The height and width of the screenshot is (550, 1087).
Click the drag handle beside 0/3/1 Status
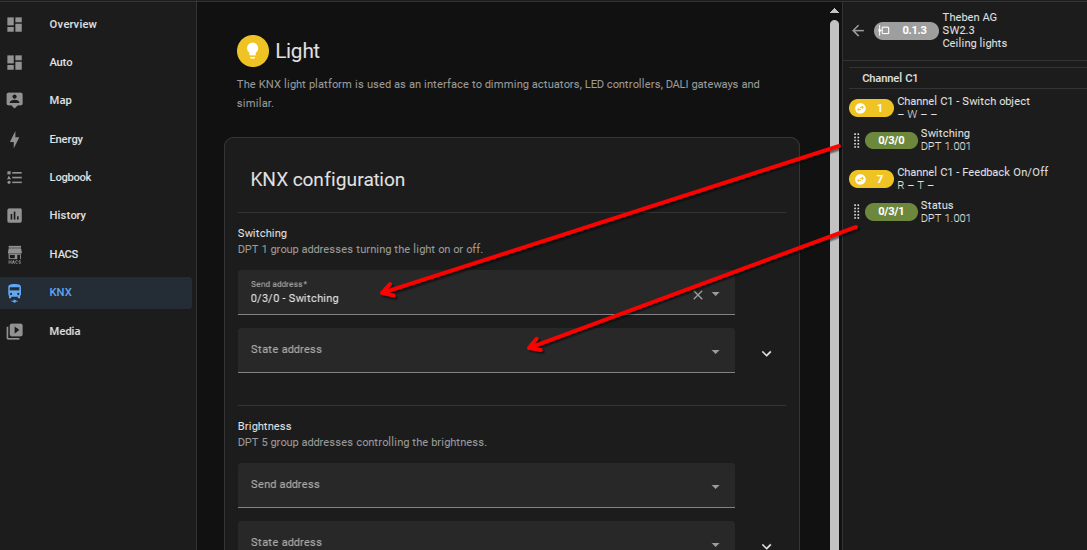[x=856, y=212]
